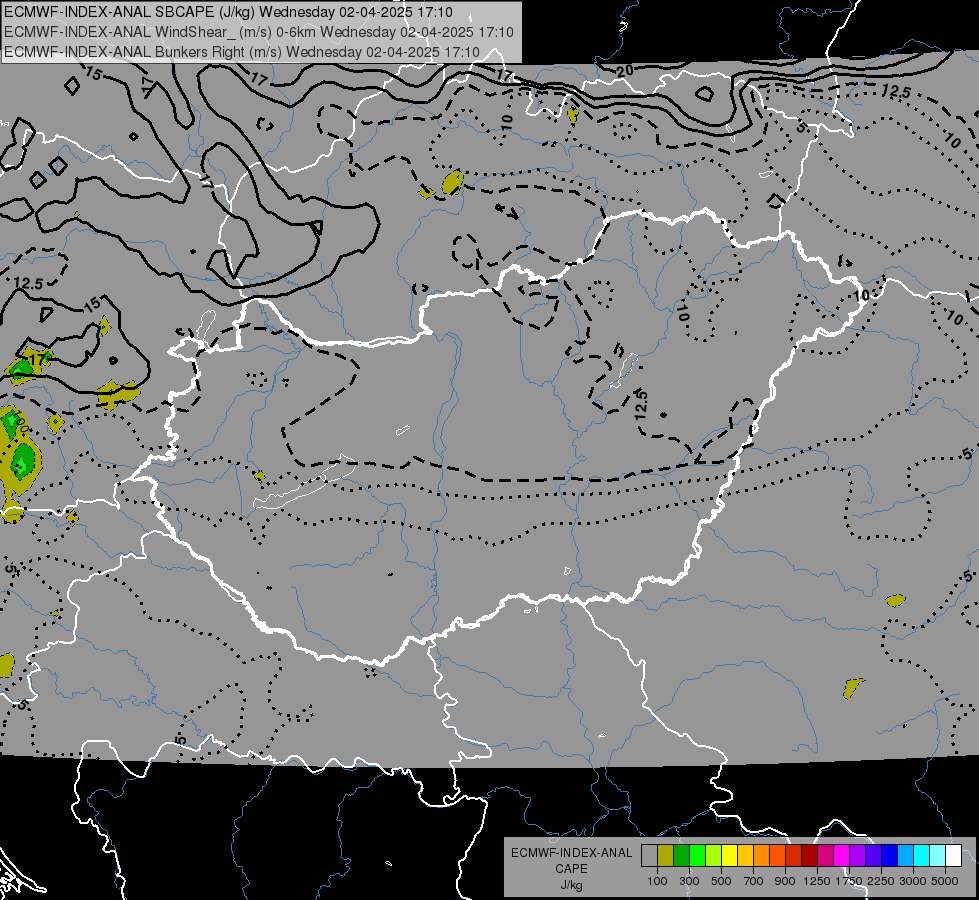Image resolution: width=979 pixels, height=900 pixels.
Task: Click the CAPE label in legend
Action: coord(571,869)
